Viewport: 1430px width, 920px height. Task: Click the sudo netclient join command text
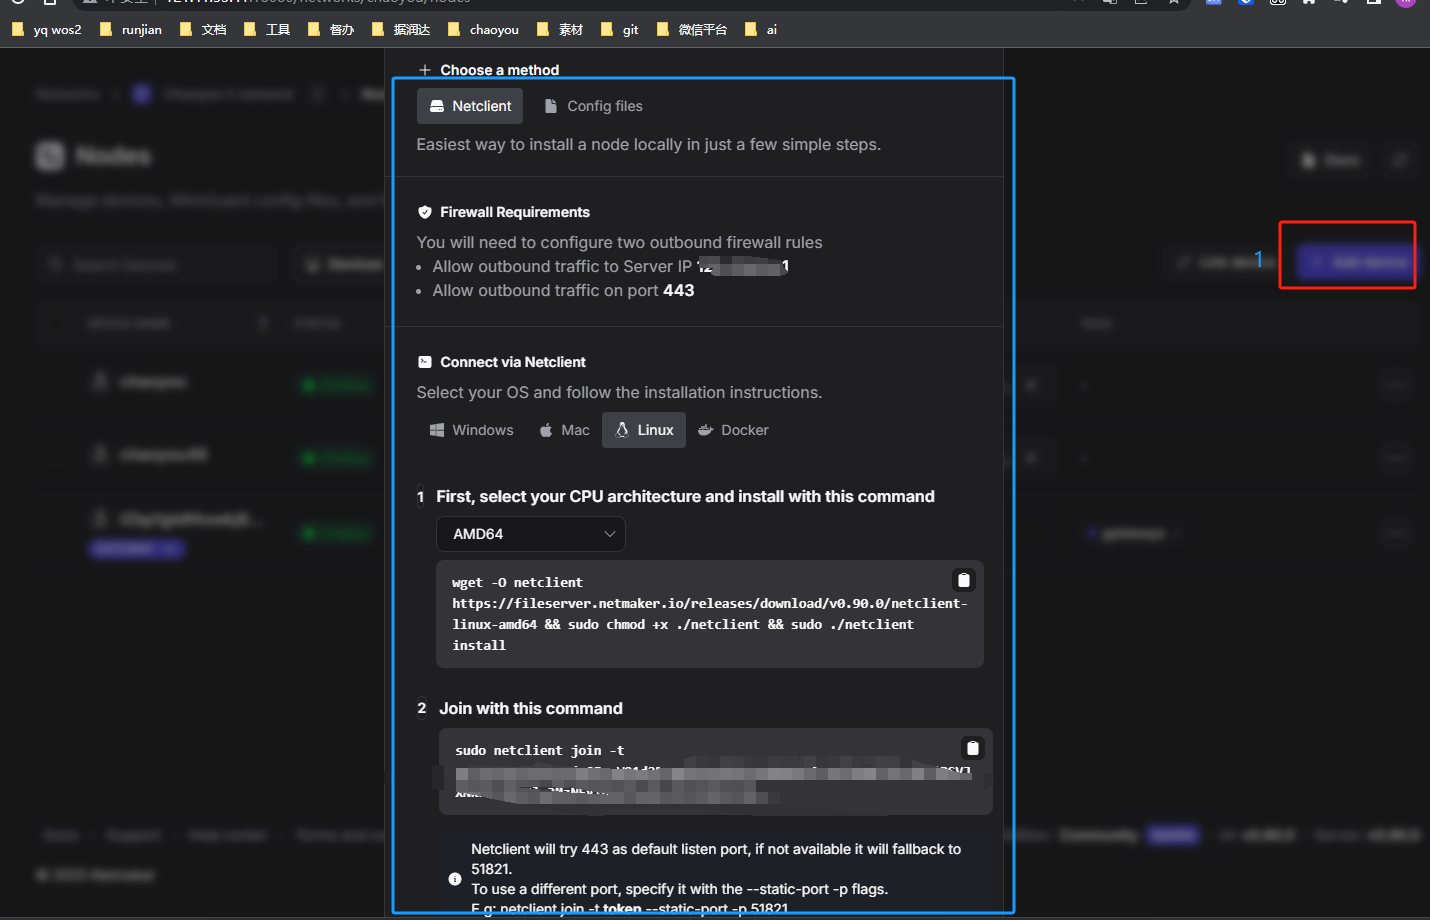pos(540,750)
